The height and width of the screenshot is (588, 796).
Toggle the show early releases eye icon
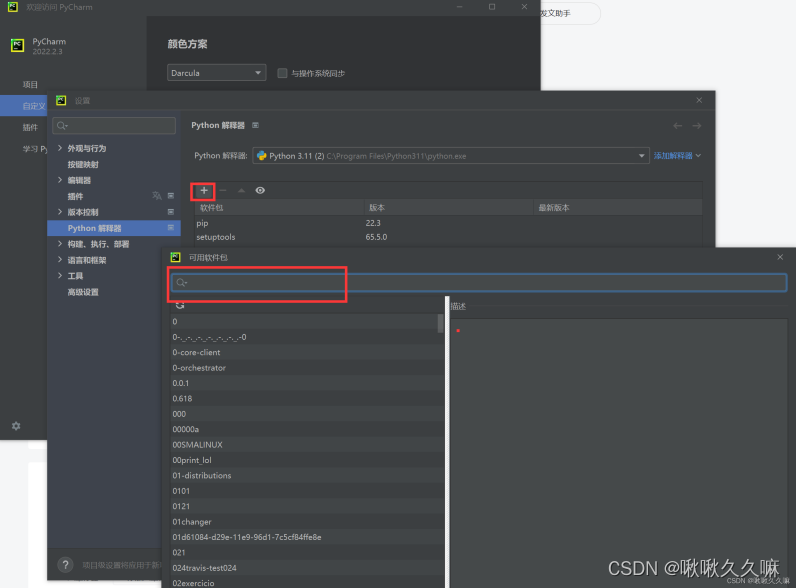tap(260, 190)
